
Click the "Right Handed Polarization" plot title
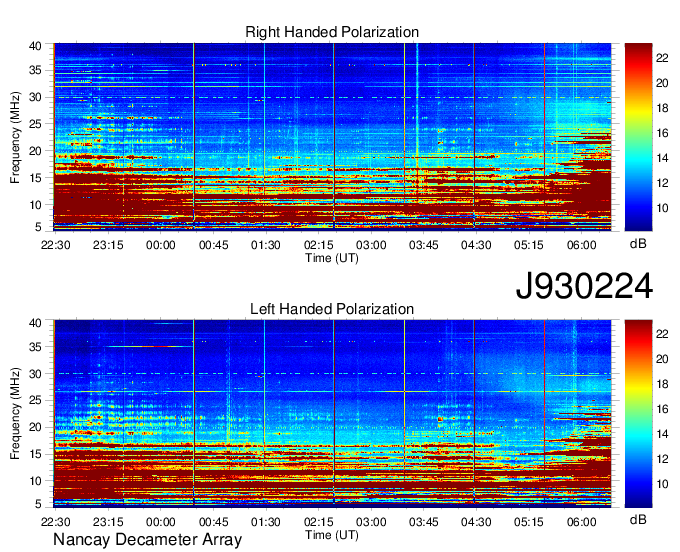332,32
